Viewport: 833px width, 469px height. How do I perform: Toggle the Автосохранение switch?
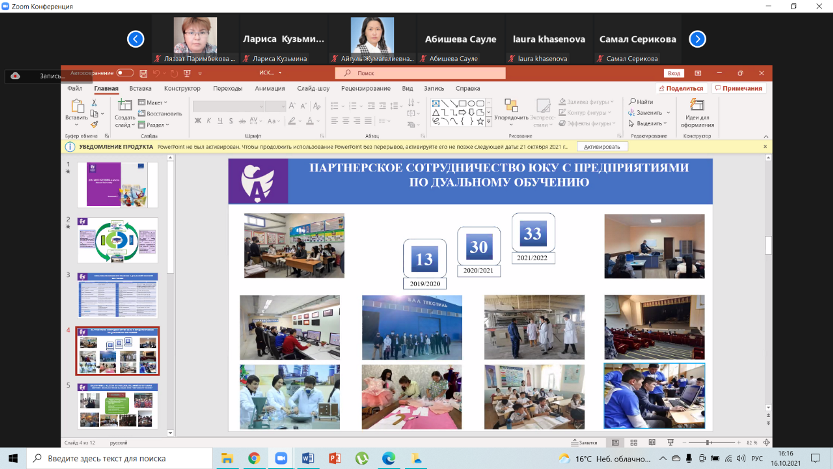(x=125, y=73)
